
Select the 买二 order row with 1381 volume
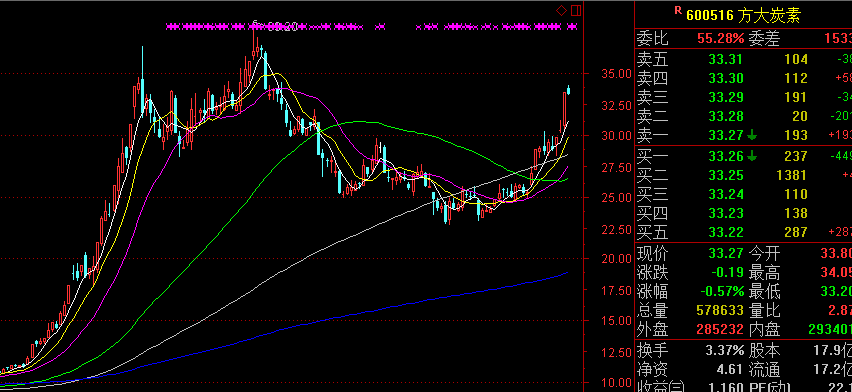(744, 175)
